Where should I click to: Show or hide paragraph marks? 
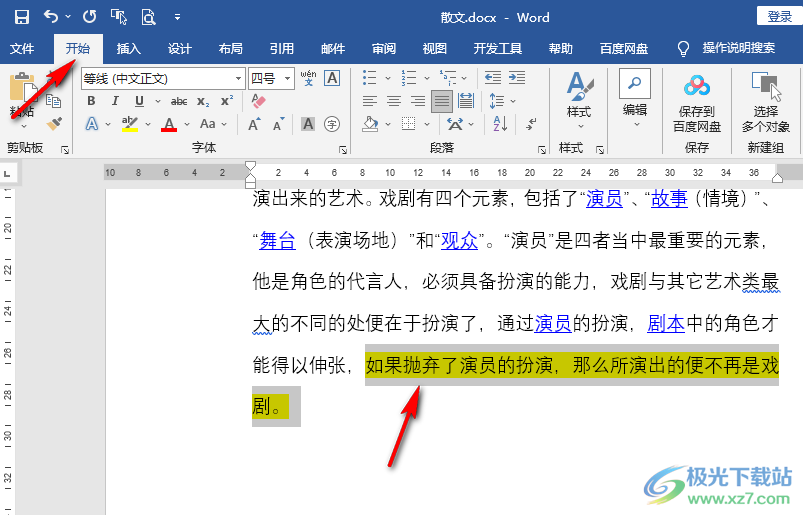pyautogui.click(x=531, y=123)
